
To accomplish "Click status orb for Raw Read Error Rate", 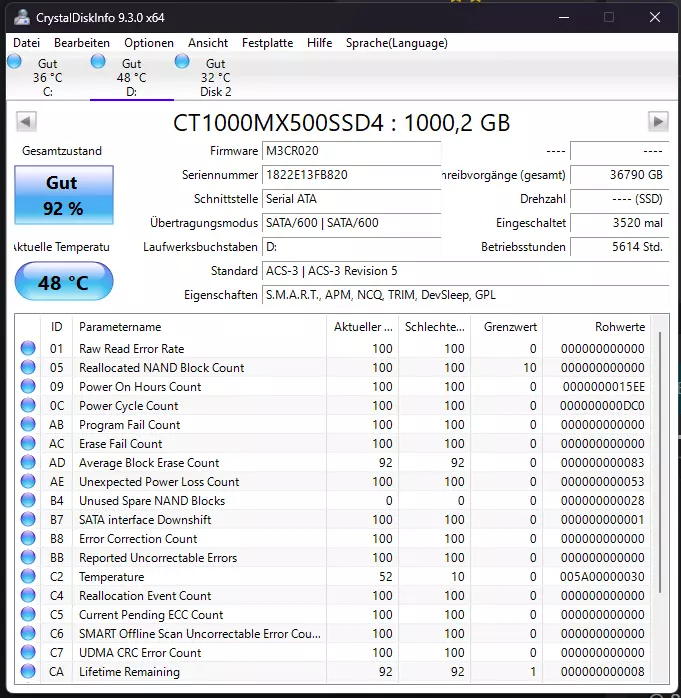I will pos(28,348).
